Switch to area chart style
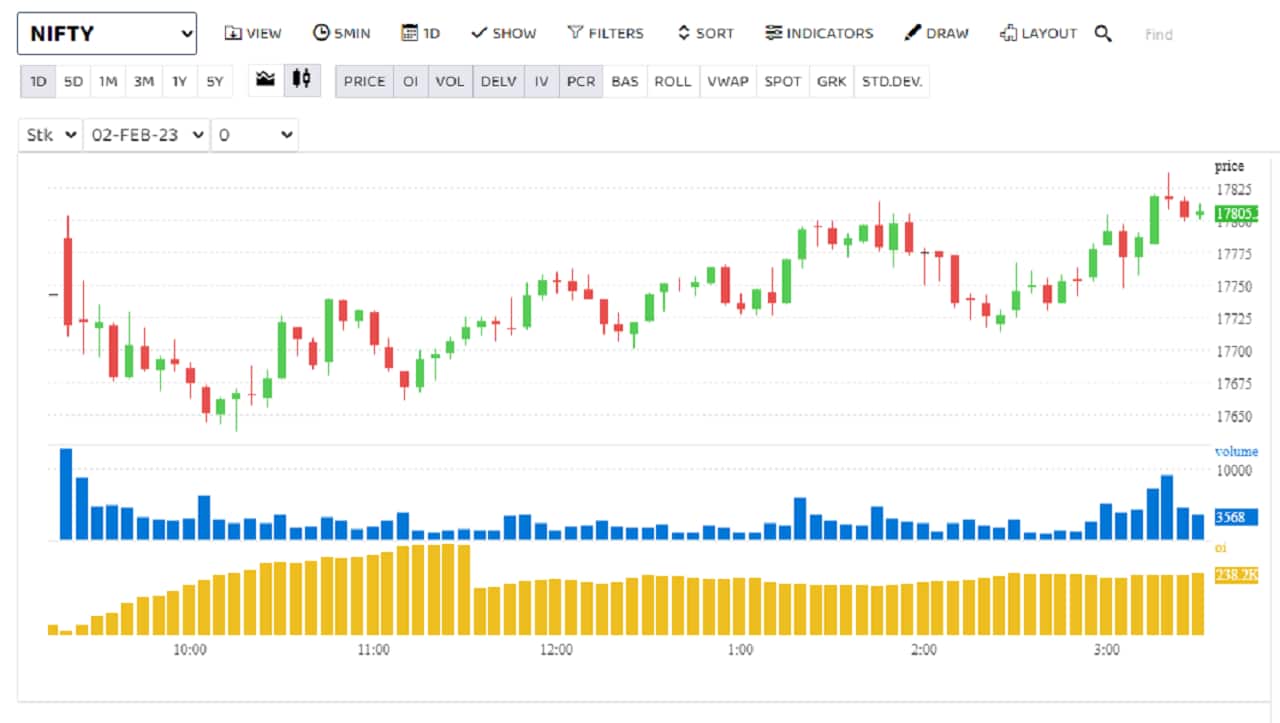1280x723 pixels. coord(265,81)
